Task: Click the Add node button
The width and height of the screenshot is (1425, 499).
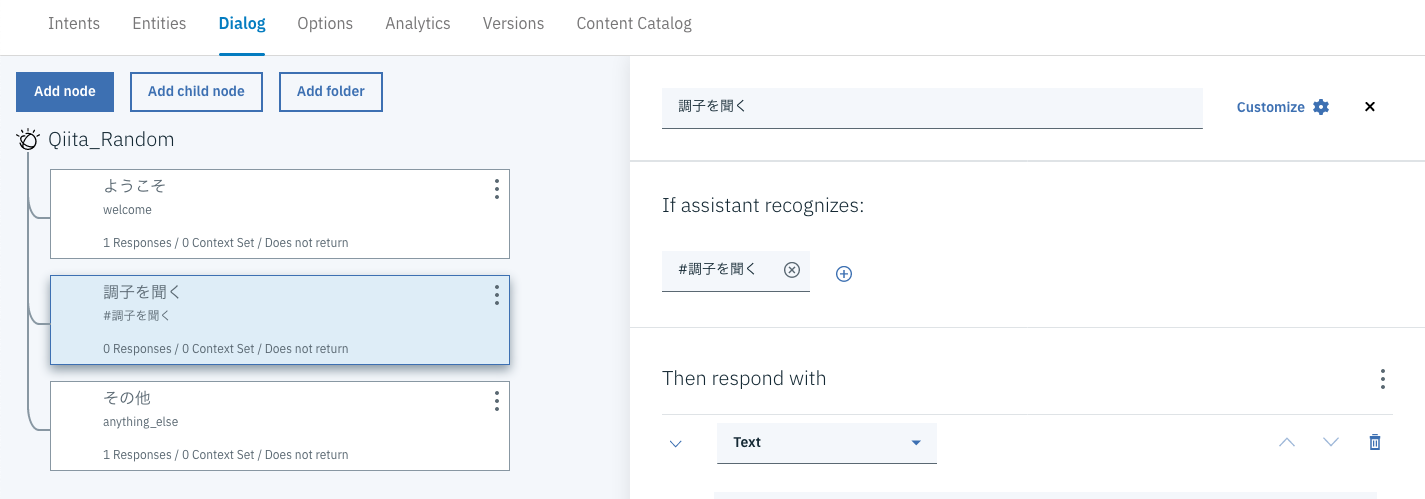Action: tap(65, 92)
